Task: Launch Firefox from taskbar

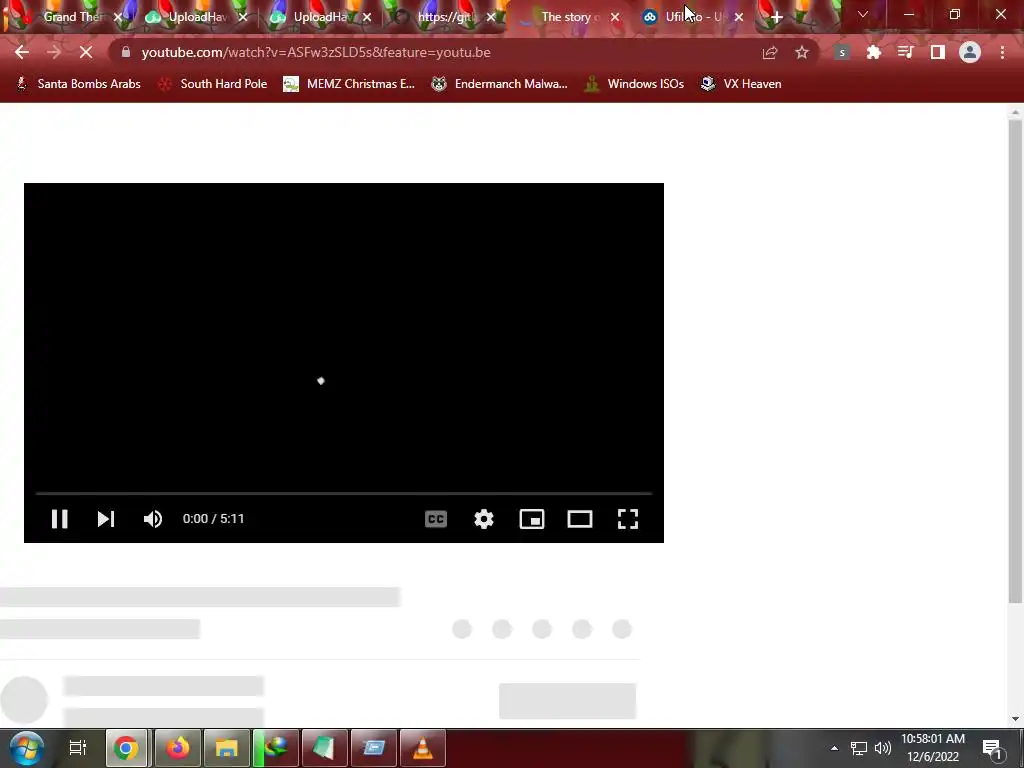Action: coord(177,748)
